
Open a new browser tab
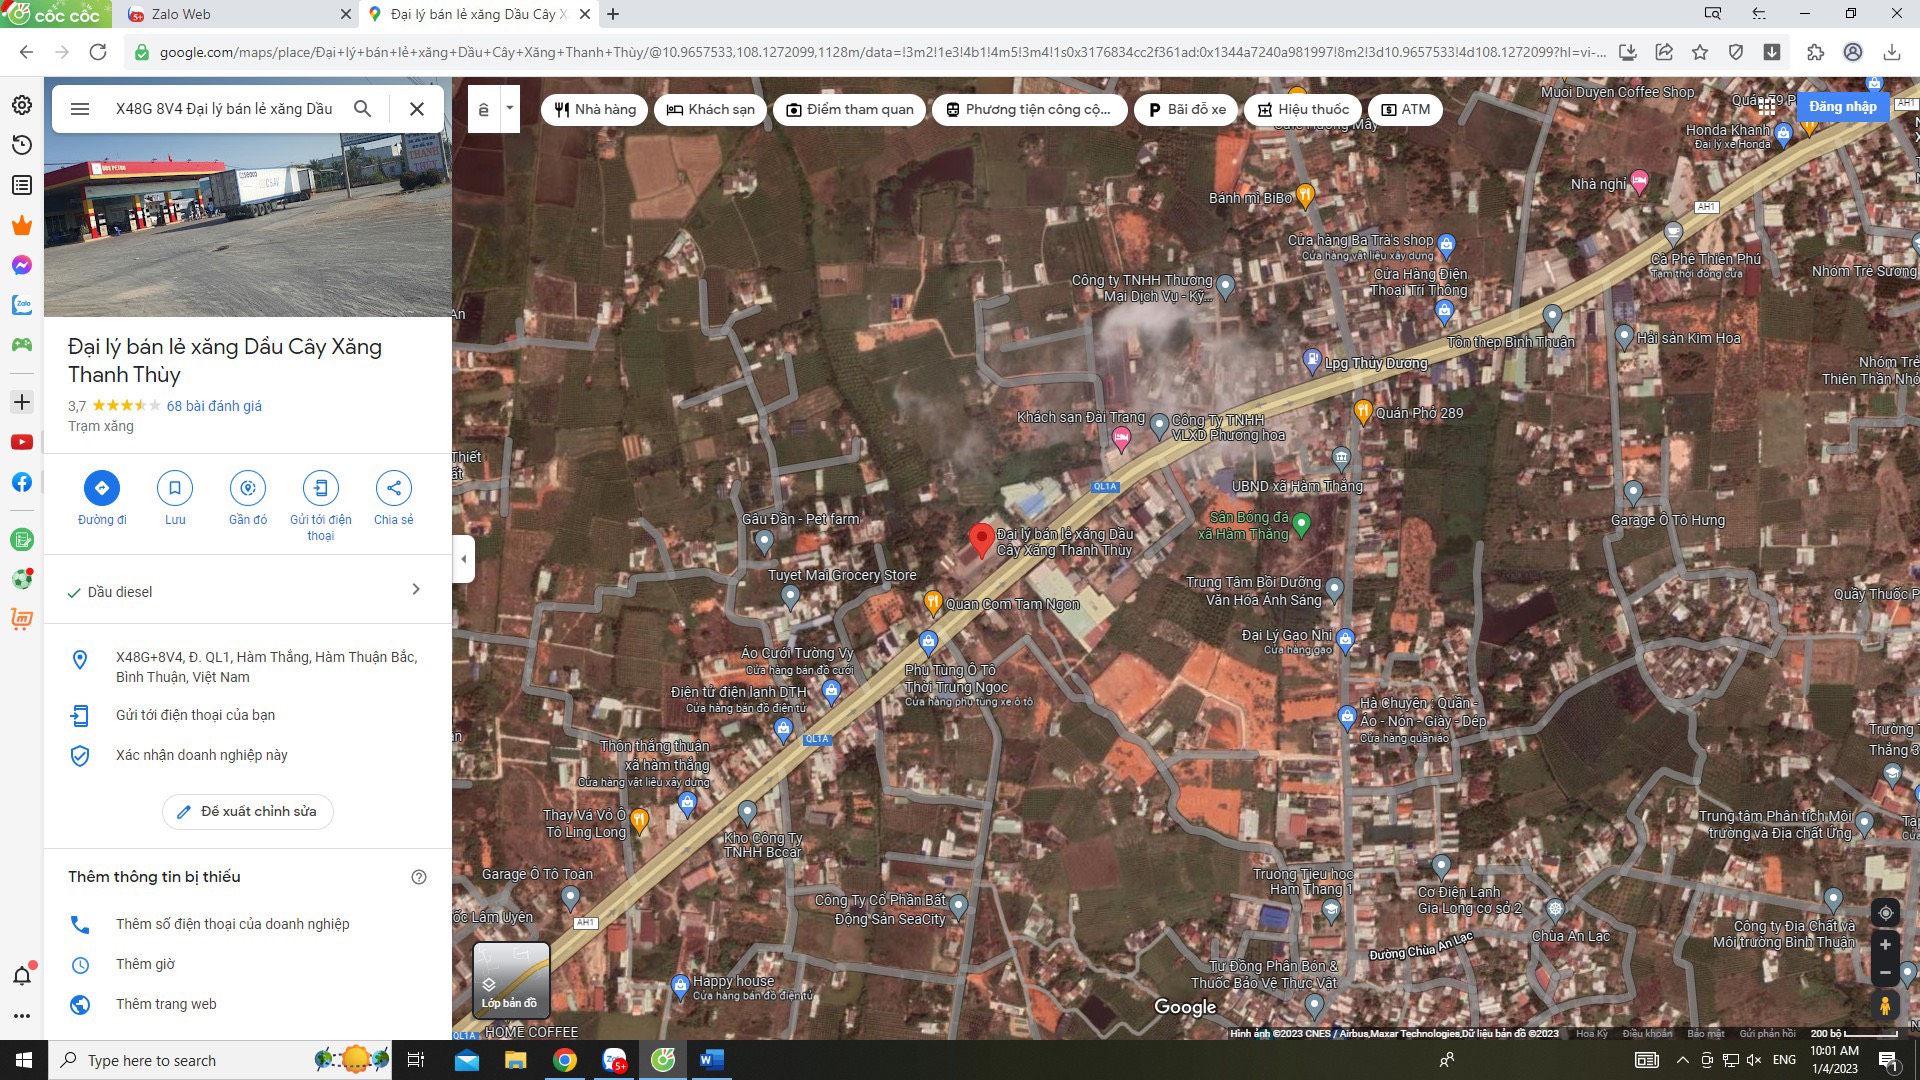click(613, 14)
